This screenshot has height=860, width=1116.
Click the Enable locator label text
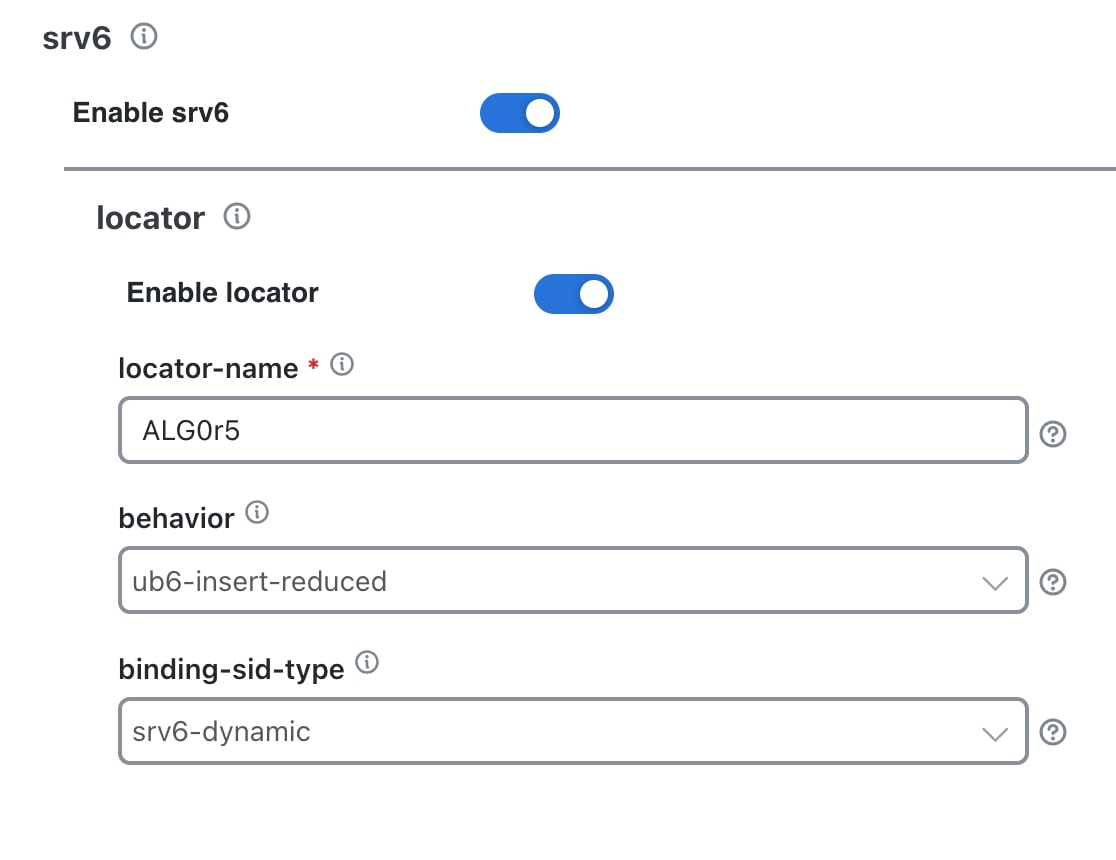222,292
